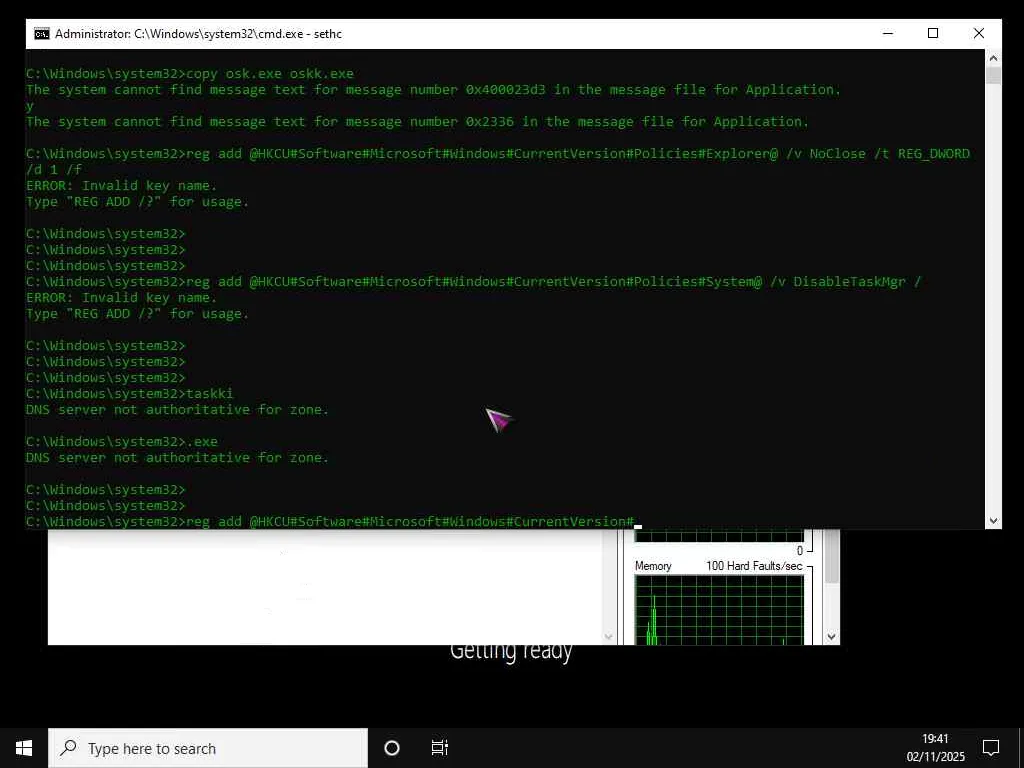Click the cmd vertical scrollbar thumb
This screenshot has width=1024, height=768.
click(993, 75)
